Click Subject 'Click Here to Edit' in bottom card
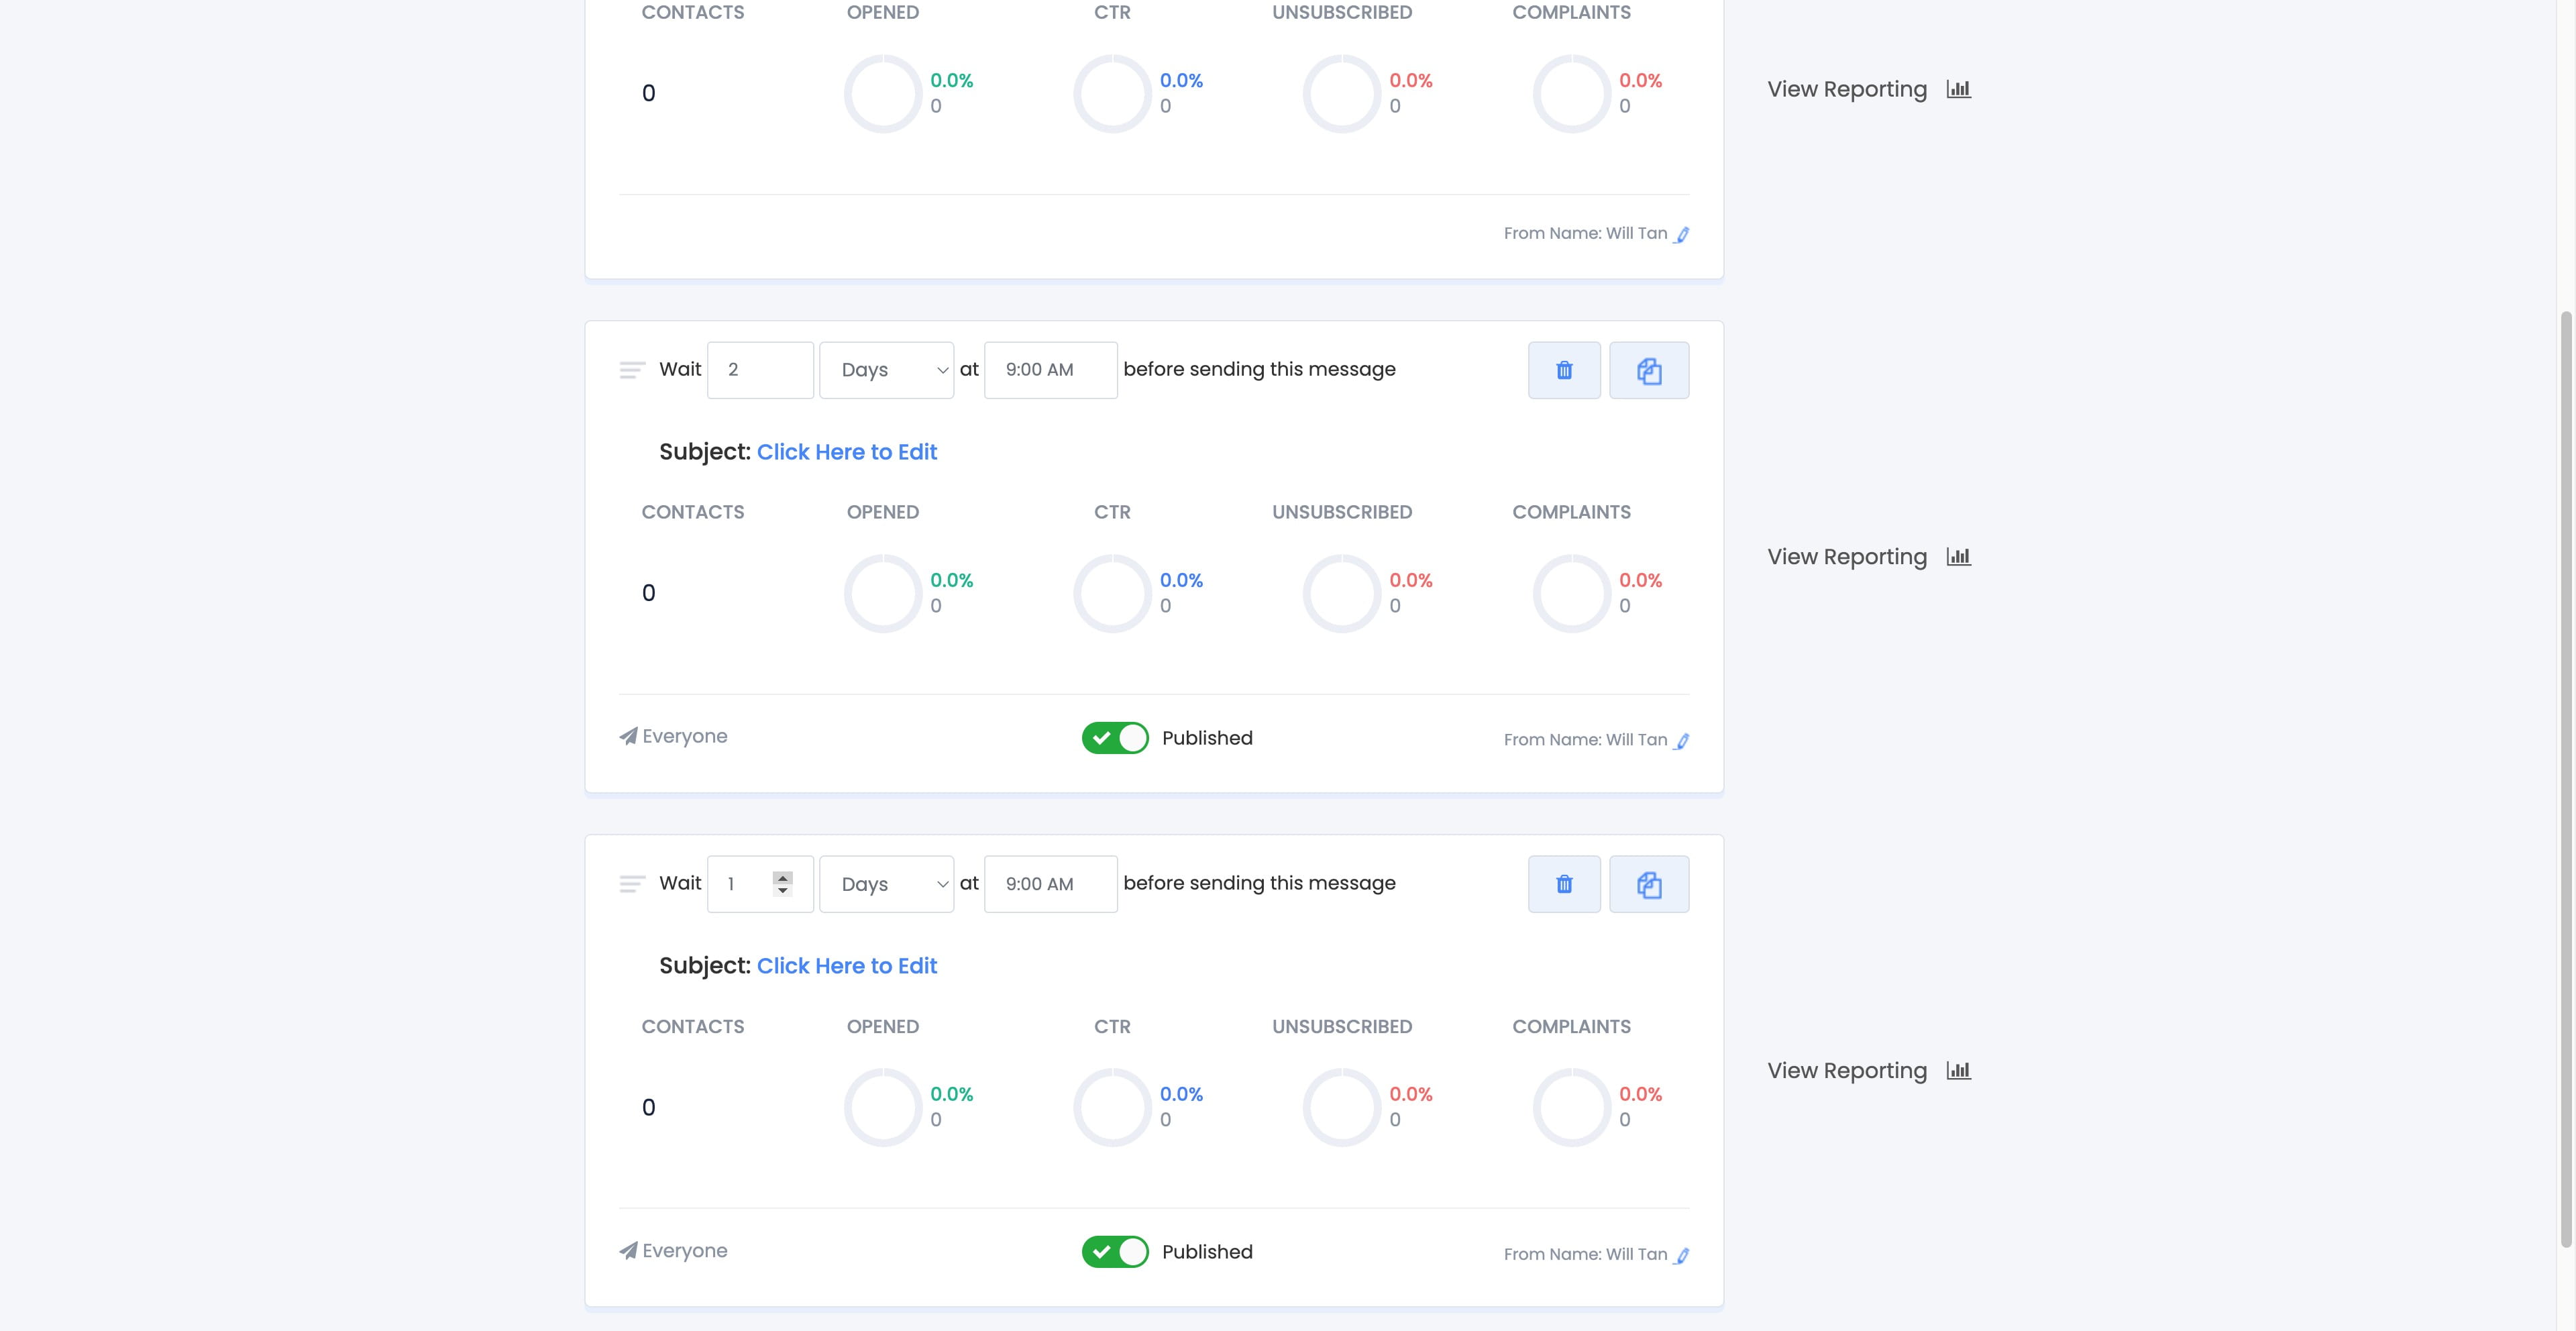 click(x=846, y=966)
